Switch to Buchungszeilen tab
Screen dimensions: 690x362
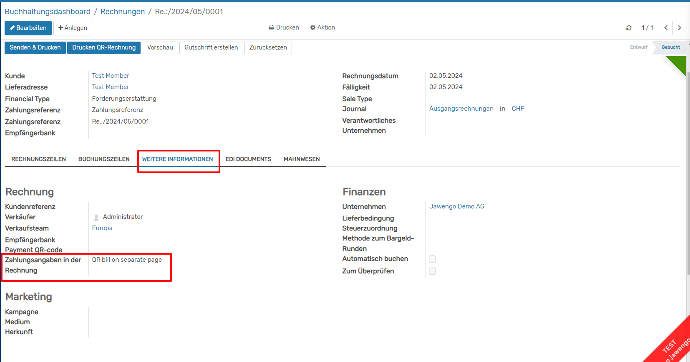(104, 159)
